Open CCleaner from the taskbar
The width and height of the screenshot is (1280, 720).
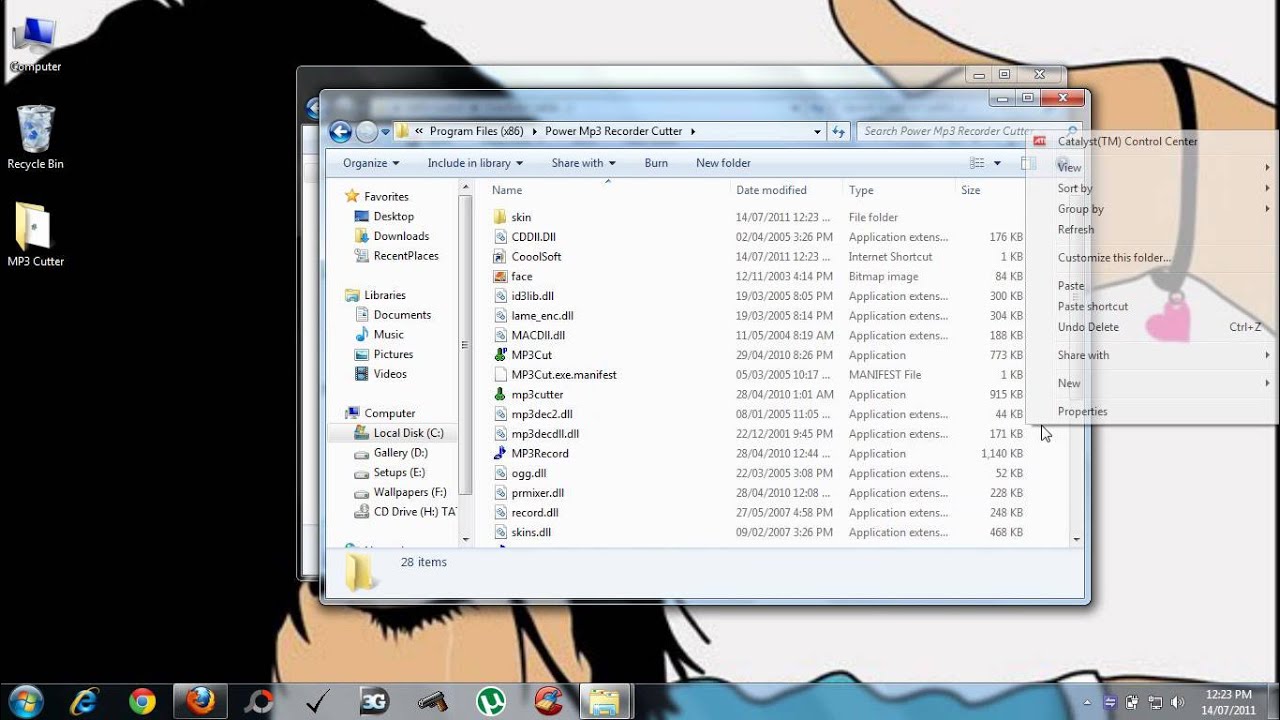548,702
